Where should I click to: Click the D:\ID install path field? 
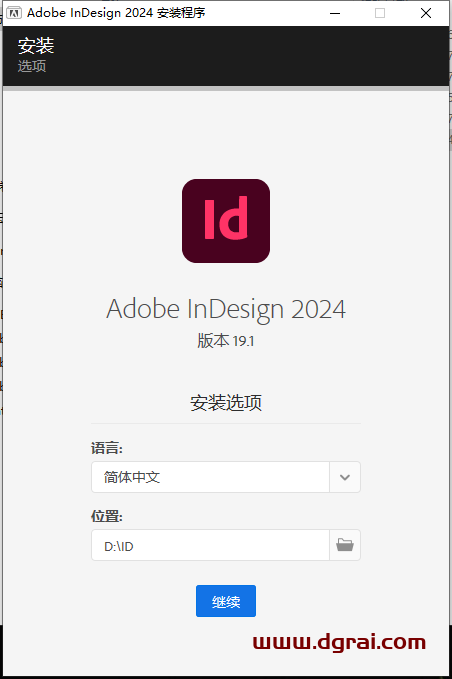click(x=210, y=545)
